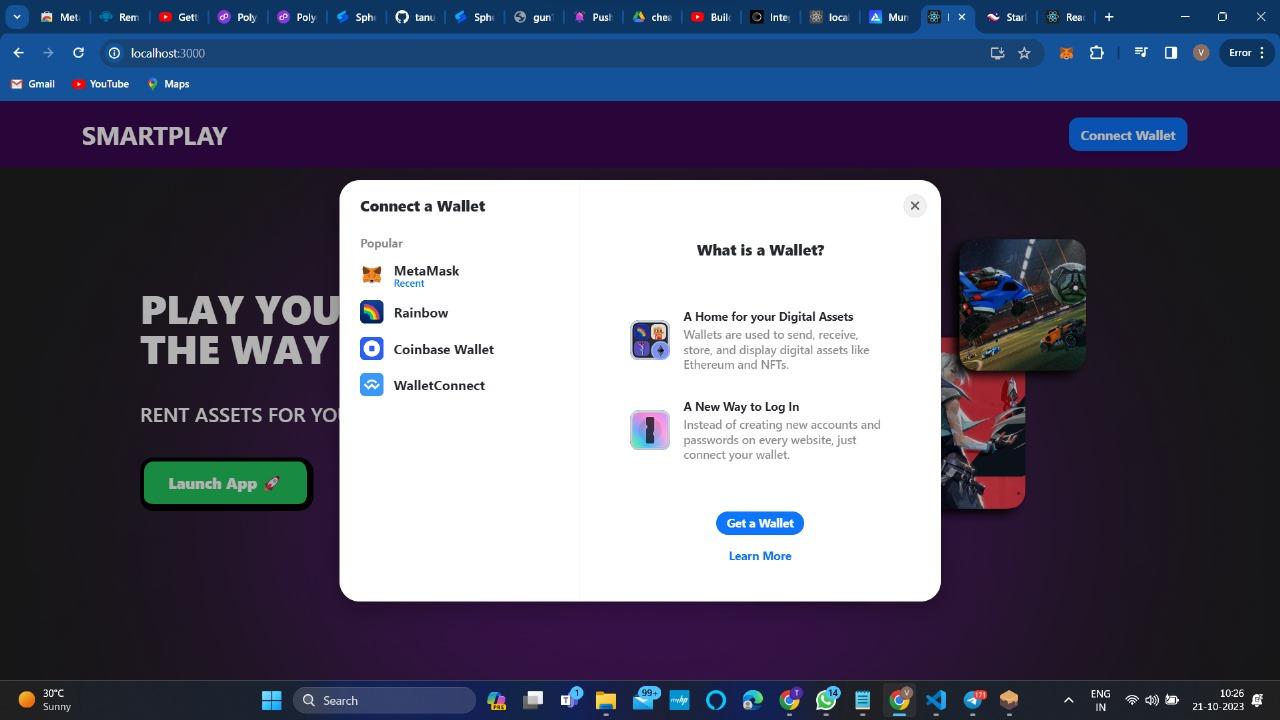The width and height of the screenshot is (1280, 720).
Task: Open Microsoft Edge from taskbar
Action: coord(752,700)
